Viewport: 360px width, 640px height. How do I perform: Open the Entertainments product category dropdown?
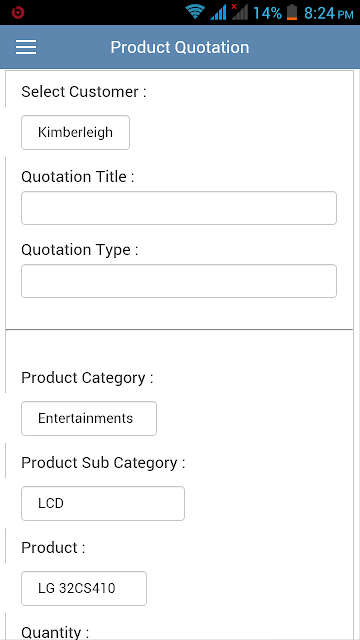89,418
